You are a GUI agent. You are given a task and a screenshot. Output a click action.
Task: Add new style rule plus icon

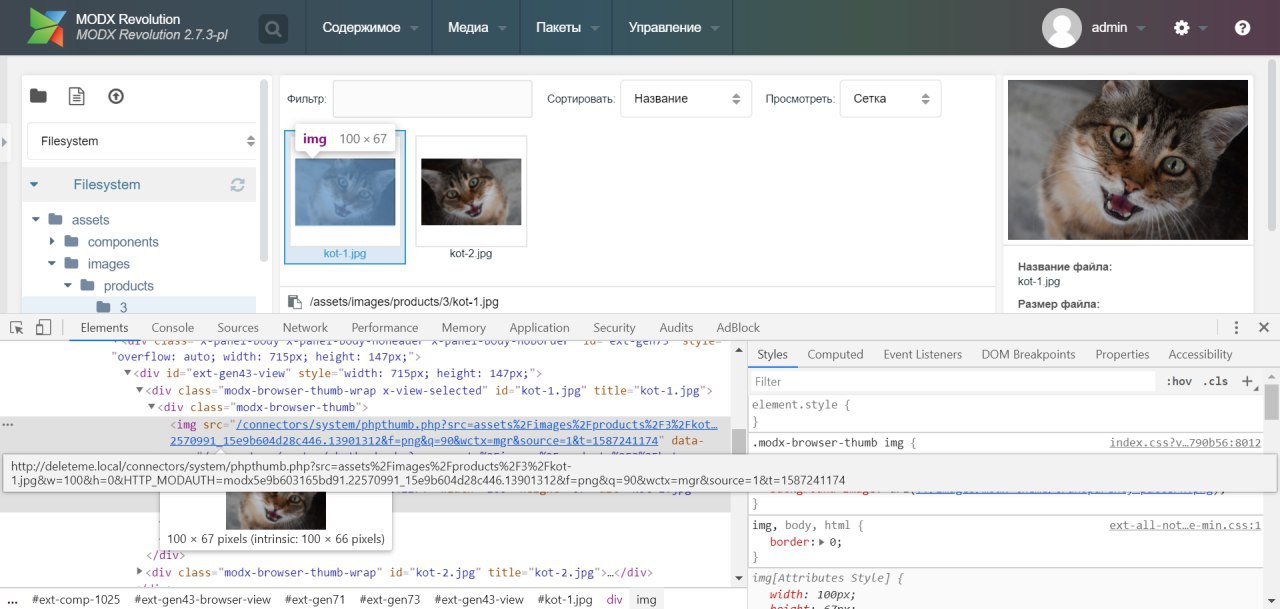[x=1248, y=381]
